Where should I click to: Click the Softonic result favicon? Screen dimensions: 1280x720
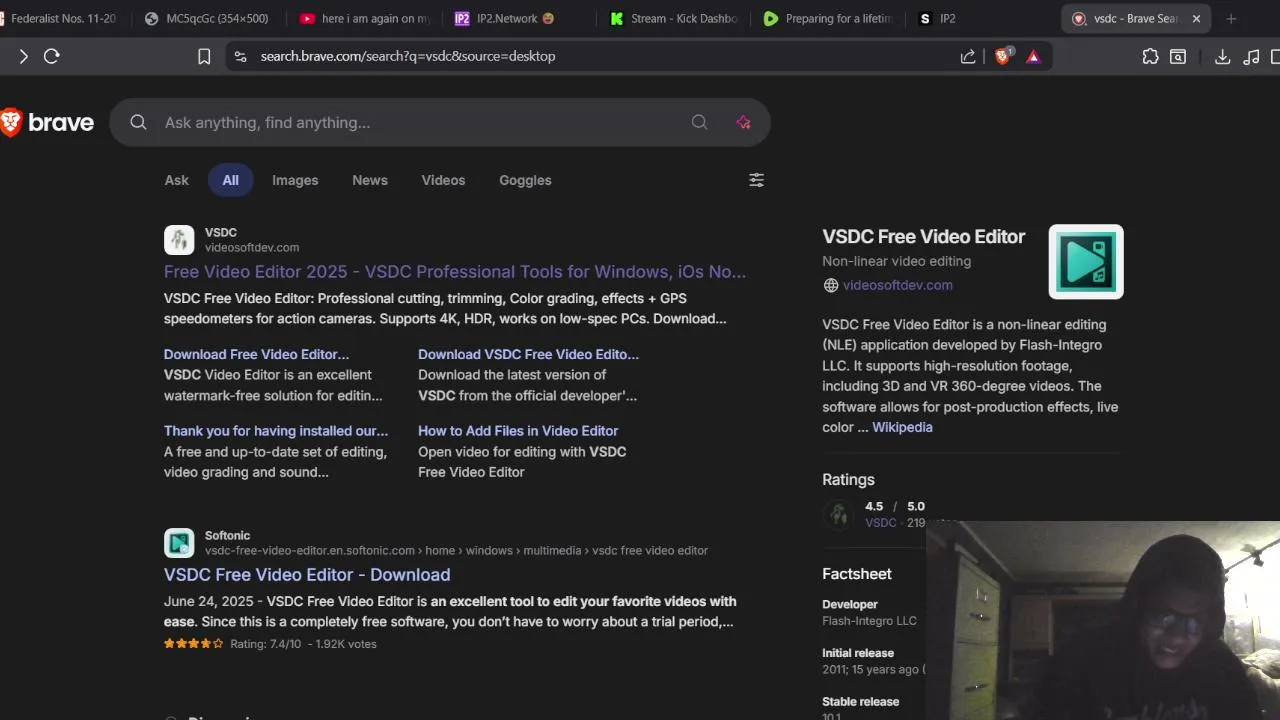179,543
